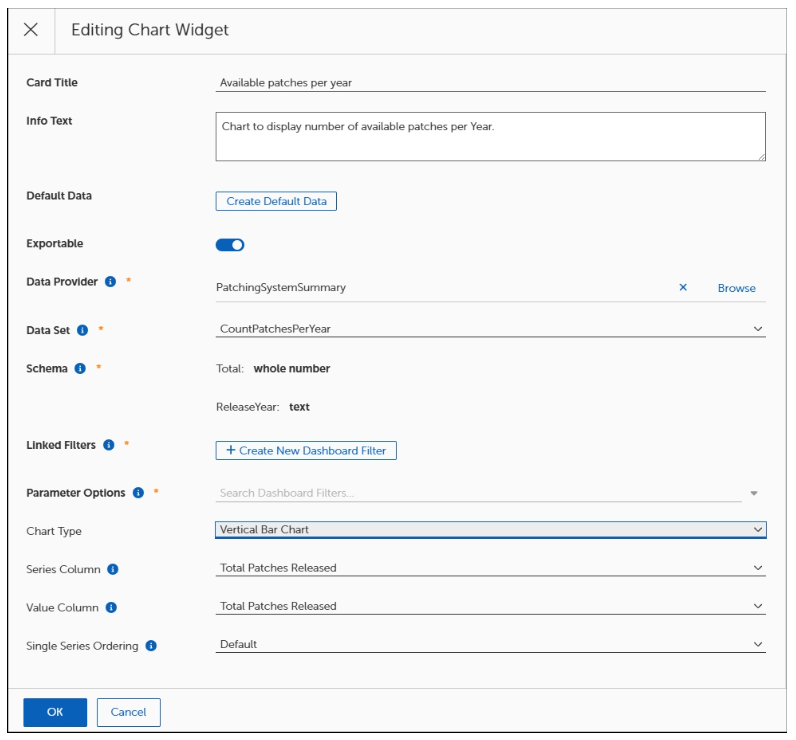796x740 pixels.
Task: Open the Series Column dropdown
Action: pyautogui.click(x=490, y=568)
